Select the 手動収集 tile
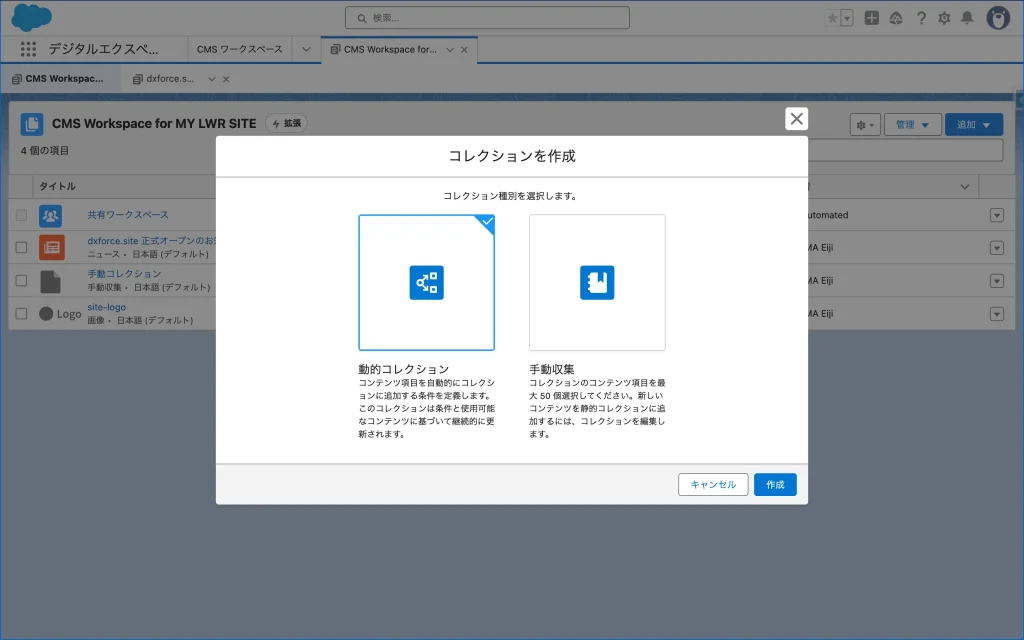 597,283
